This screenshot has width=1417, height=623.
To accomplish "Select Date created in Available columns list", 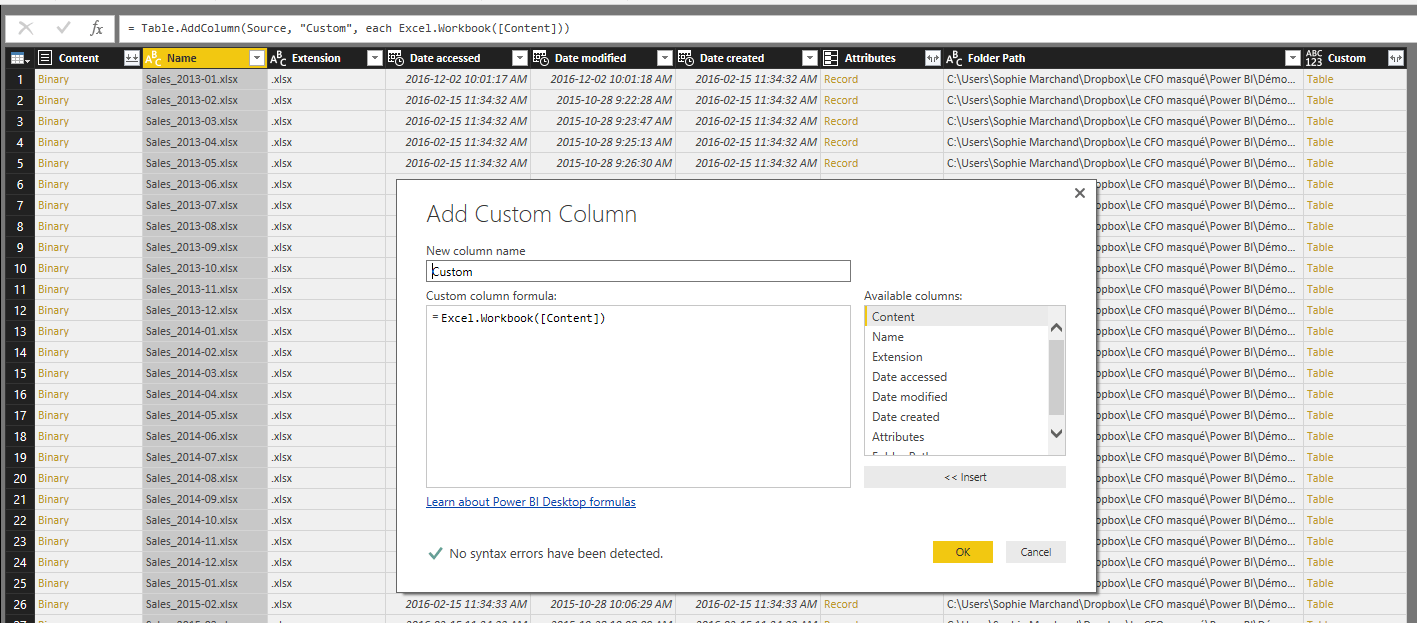I will tap(905, 417).
